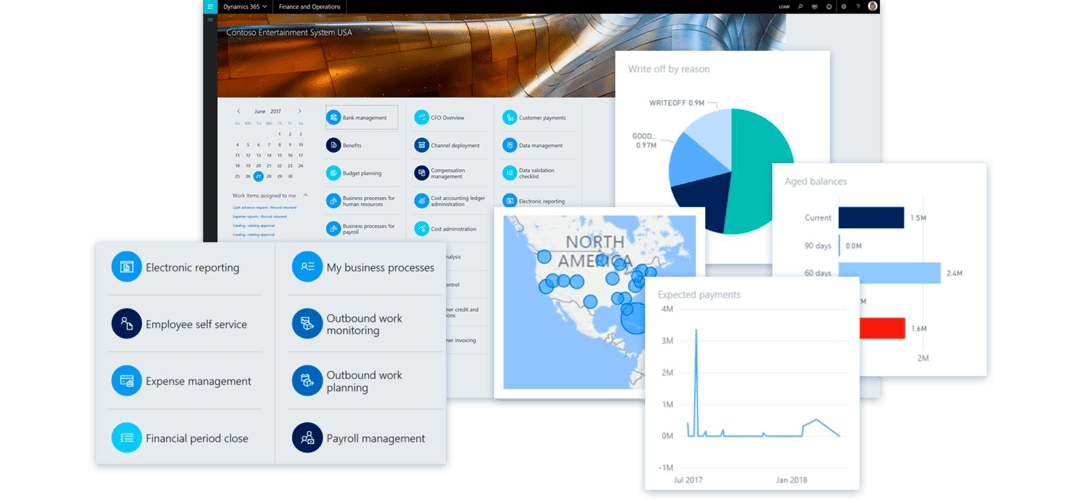Open Cost accounting ledger administration tile
1083x500 pixels.
pos(450,201)
